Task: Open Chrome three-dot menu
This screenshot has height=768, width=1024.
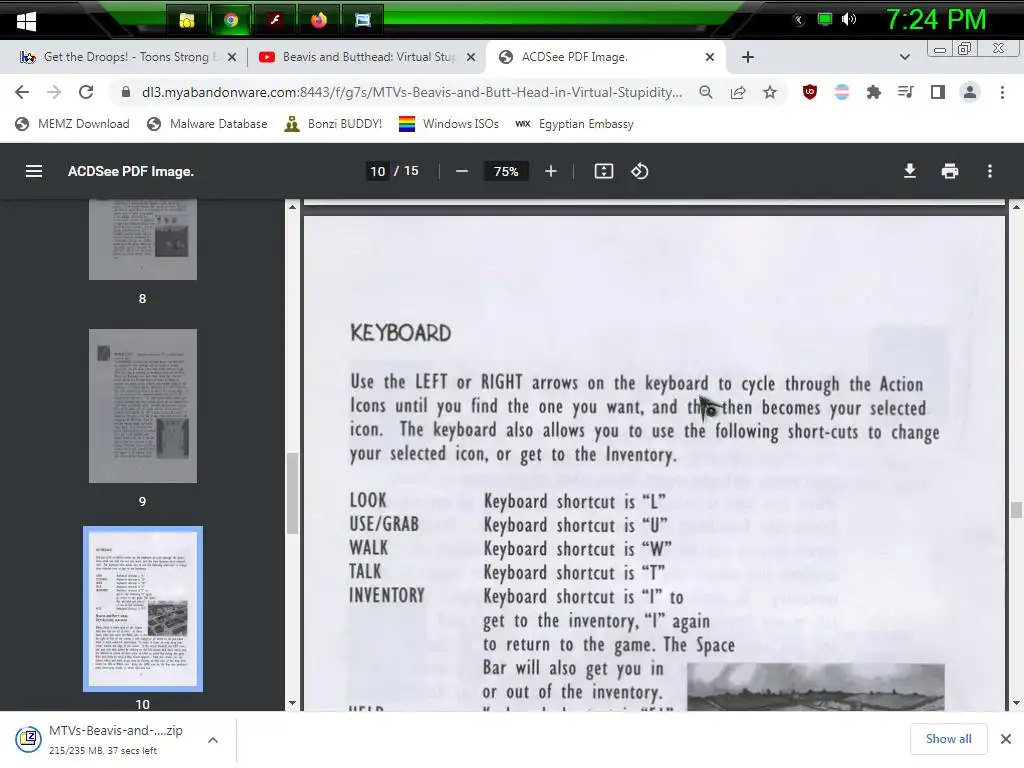Action: 1002,92
